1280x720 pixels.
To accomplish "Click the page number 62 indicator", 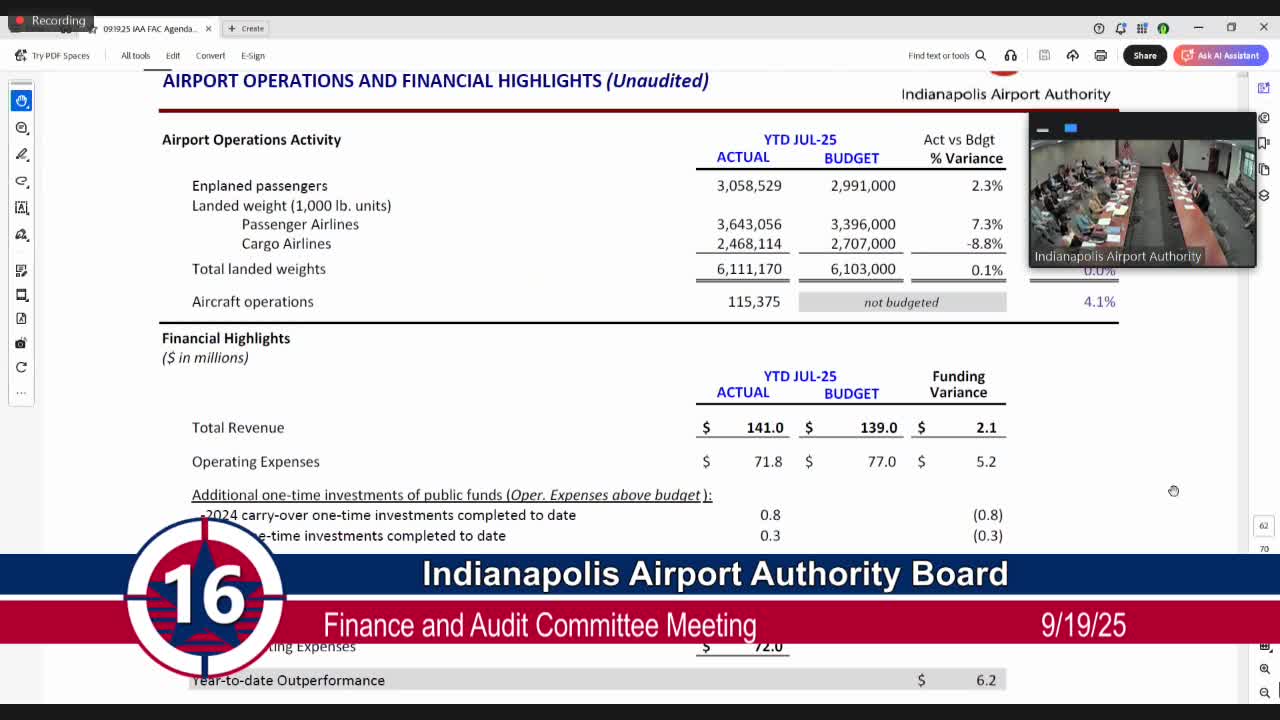I will (1264, 526).
